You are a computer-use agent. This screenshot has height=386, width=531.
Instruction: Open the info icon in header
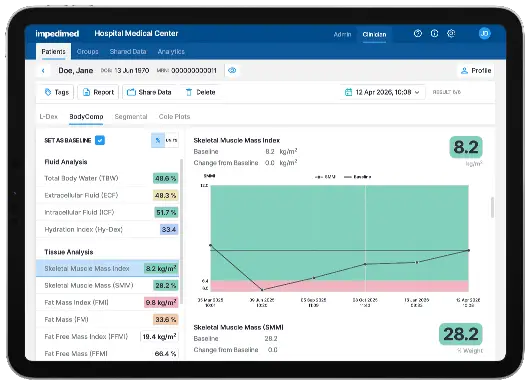tap(434, 34)
